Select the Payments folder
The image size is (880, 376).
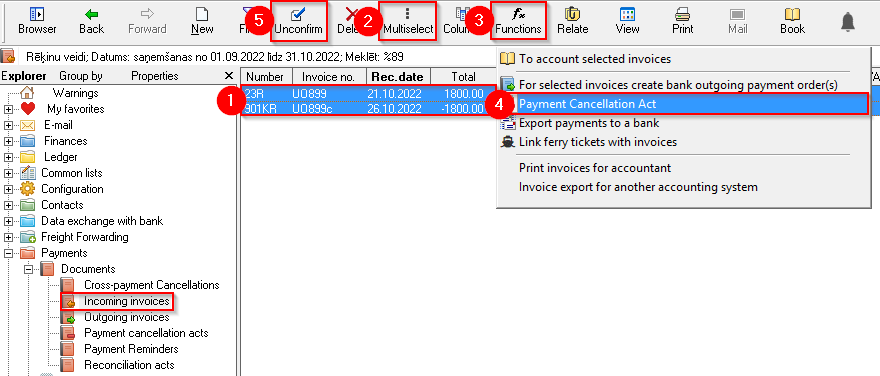tap(64, 253)
